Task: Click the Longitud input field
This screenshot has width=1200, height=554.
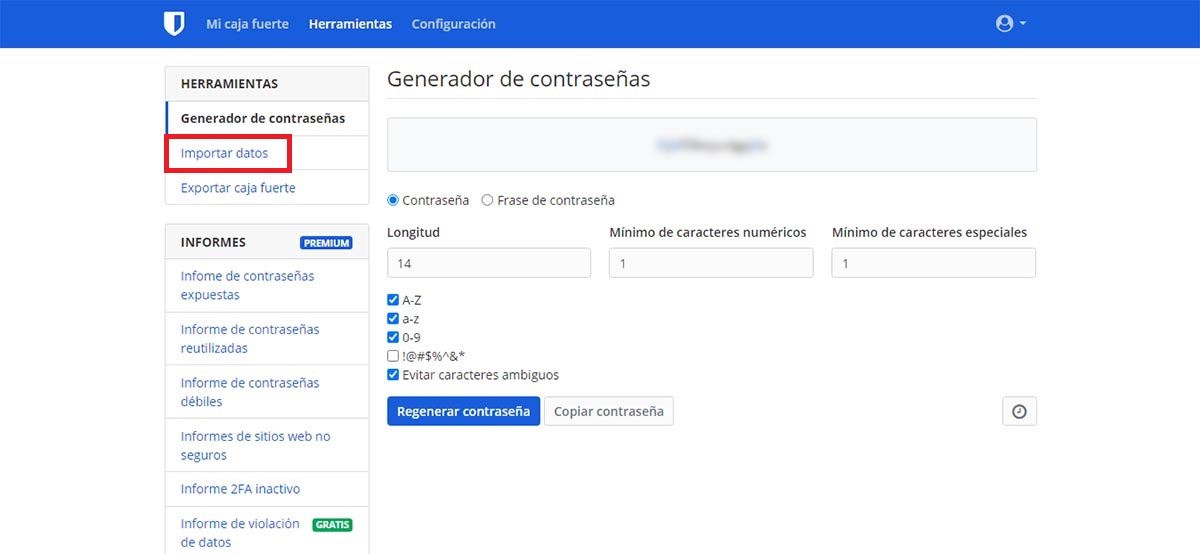Action: pyautogui.click(x=488, y=263)
